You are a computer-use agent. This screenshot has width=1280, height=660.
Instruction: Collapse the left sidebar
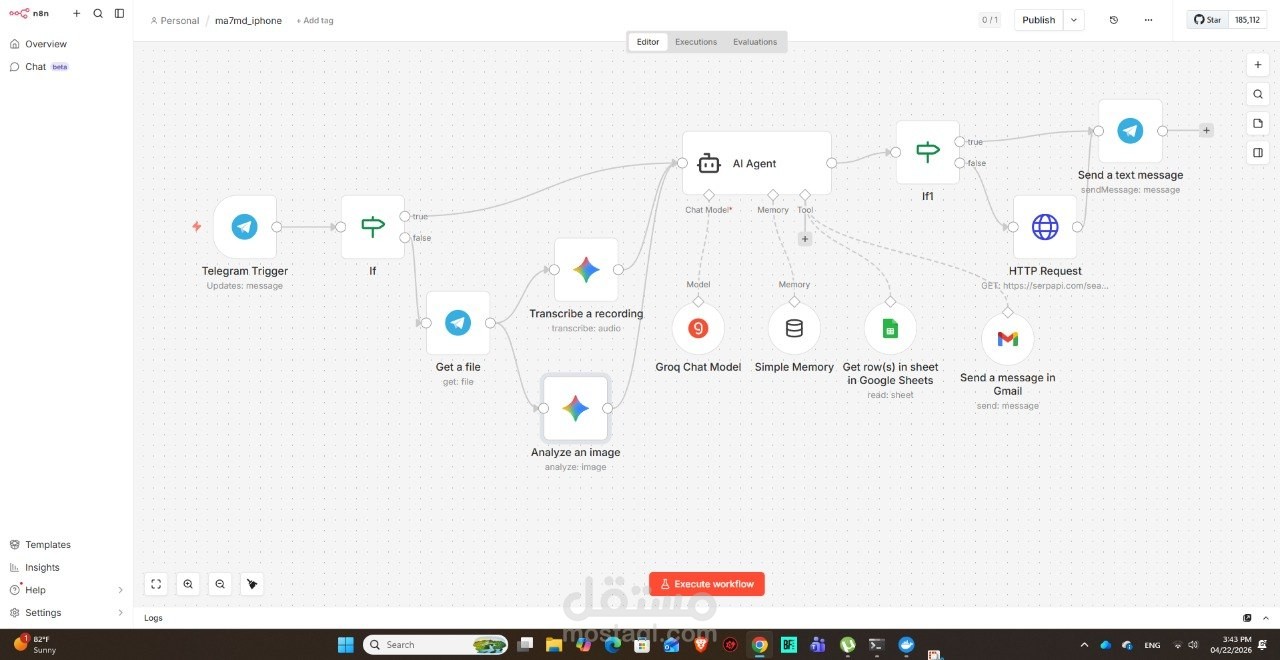pos(119,14)
